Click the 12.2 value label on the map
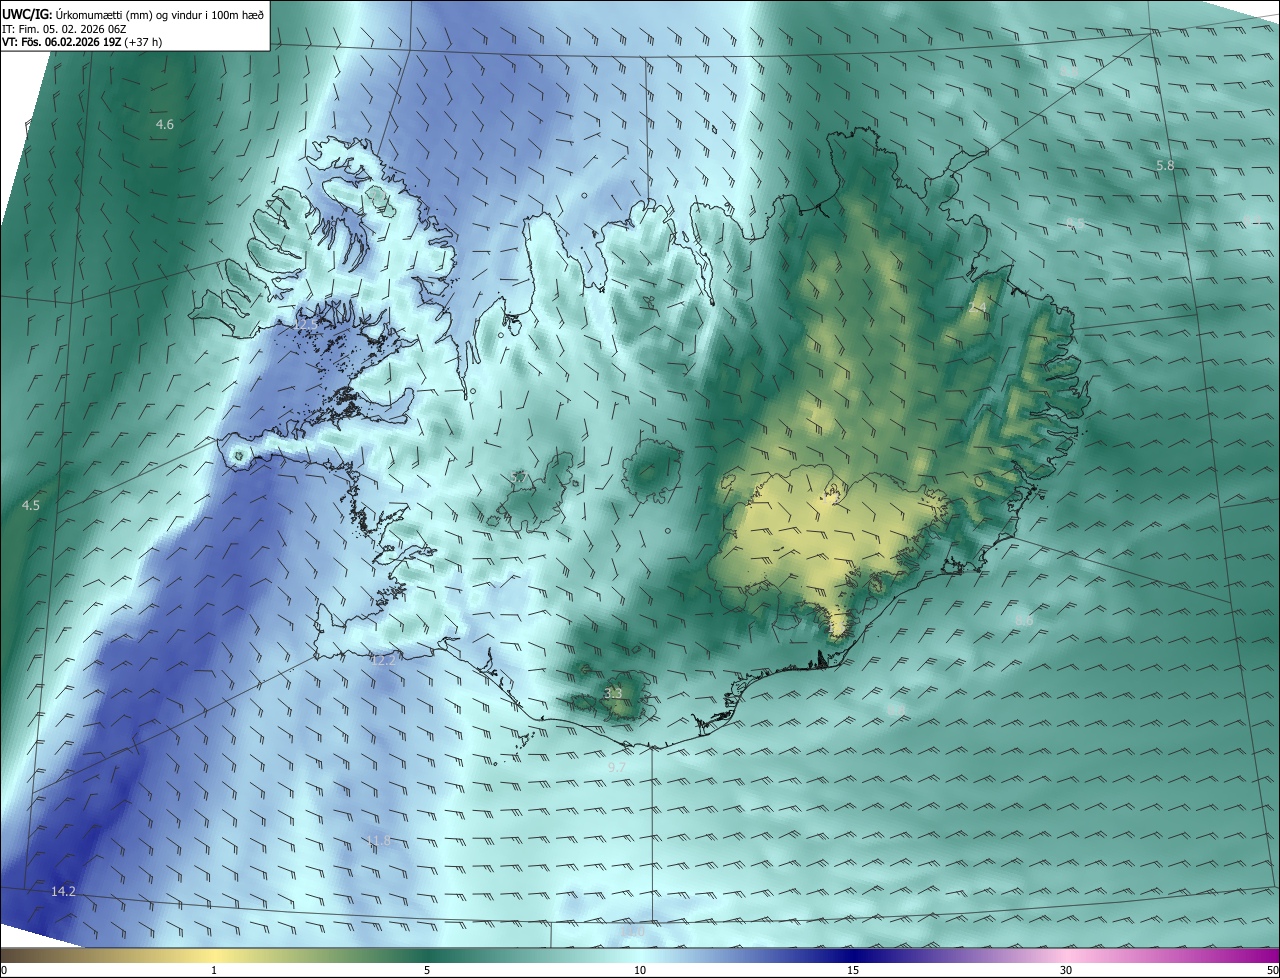 click(x=384, y=660)
